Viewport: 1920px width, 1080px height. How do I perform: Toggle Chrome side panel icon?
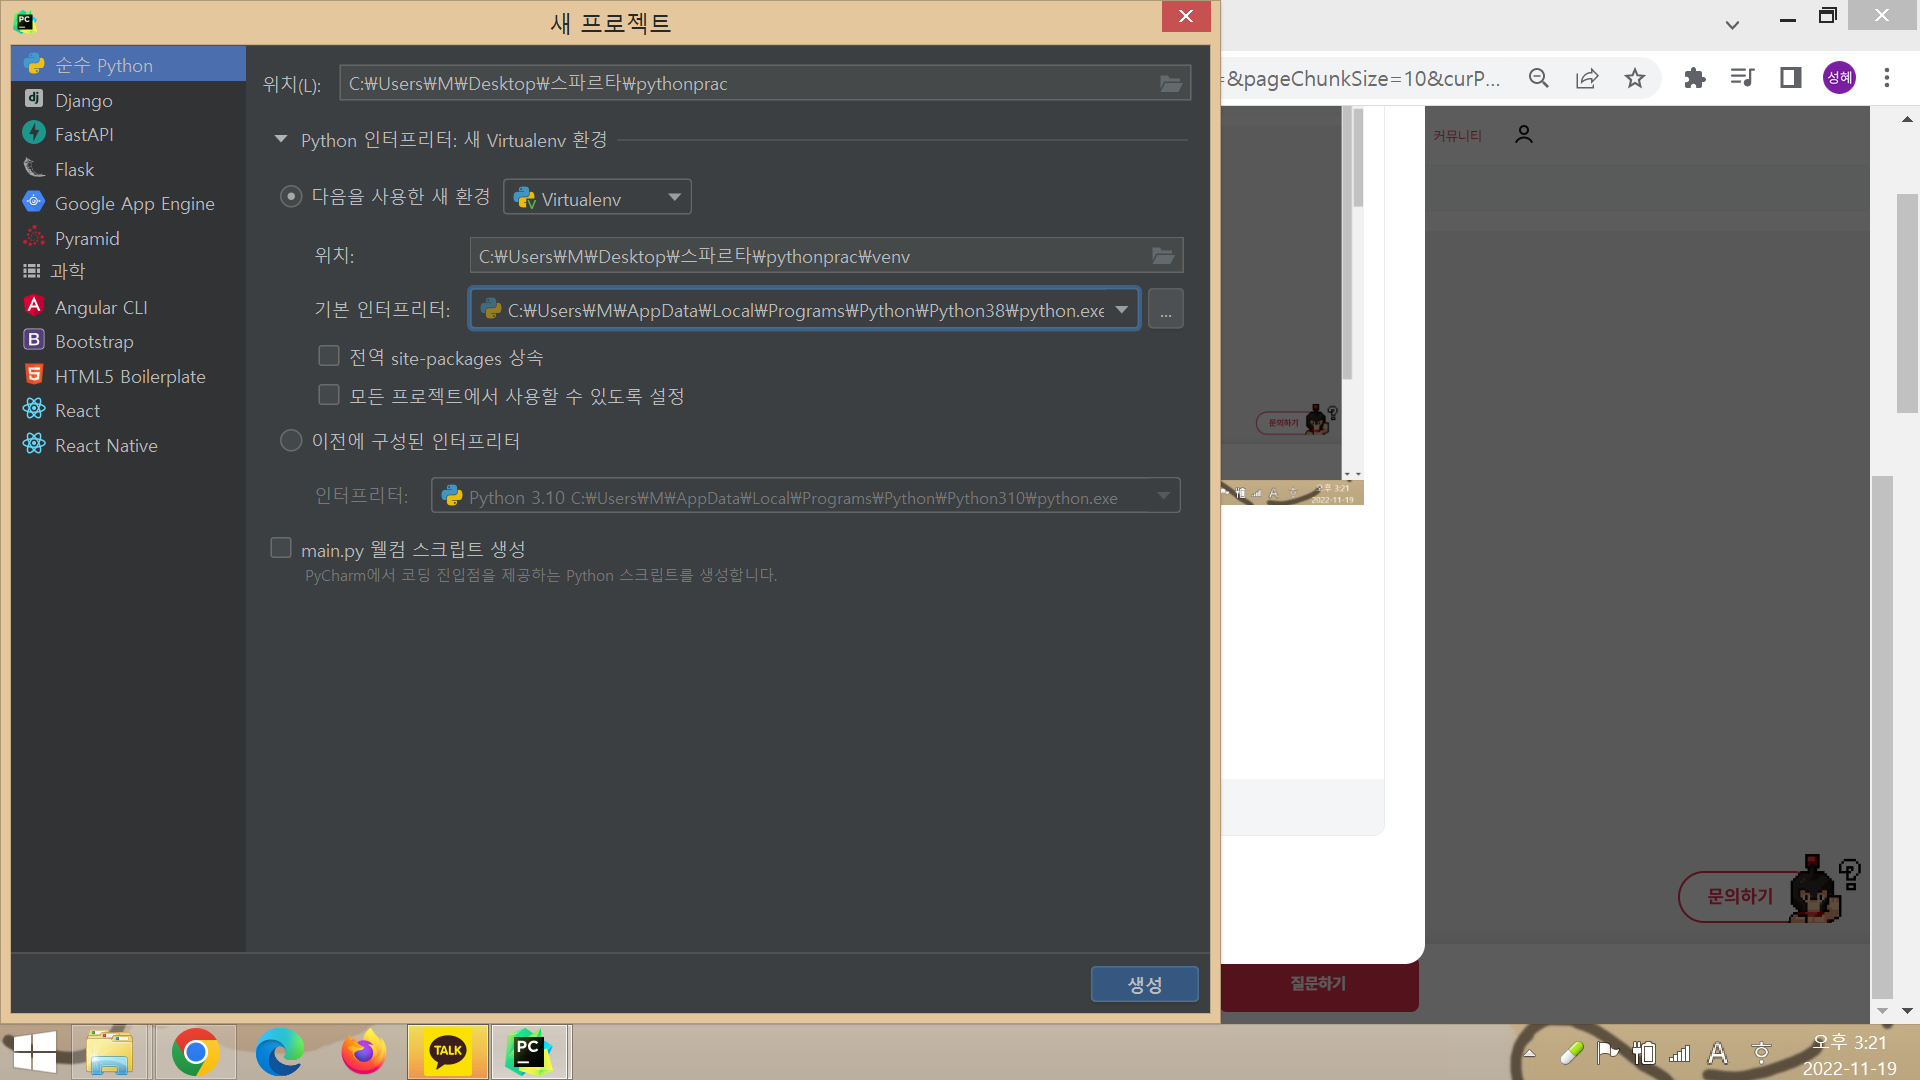click(1791, 78)
